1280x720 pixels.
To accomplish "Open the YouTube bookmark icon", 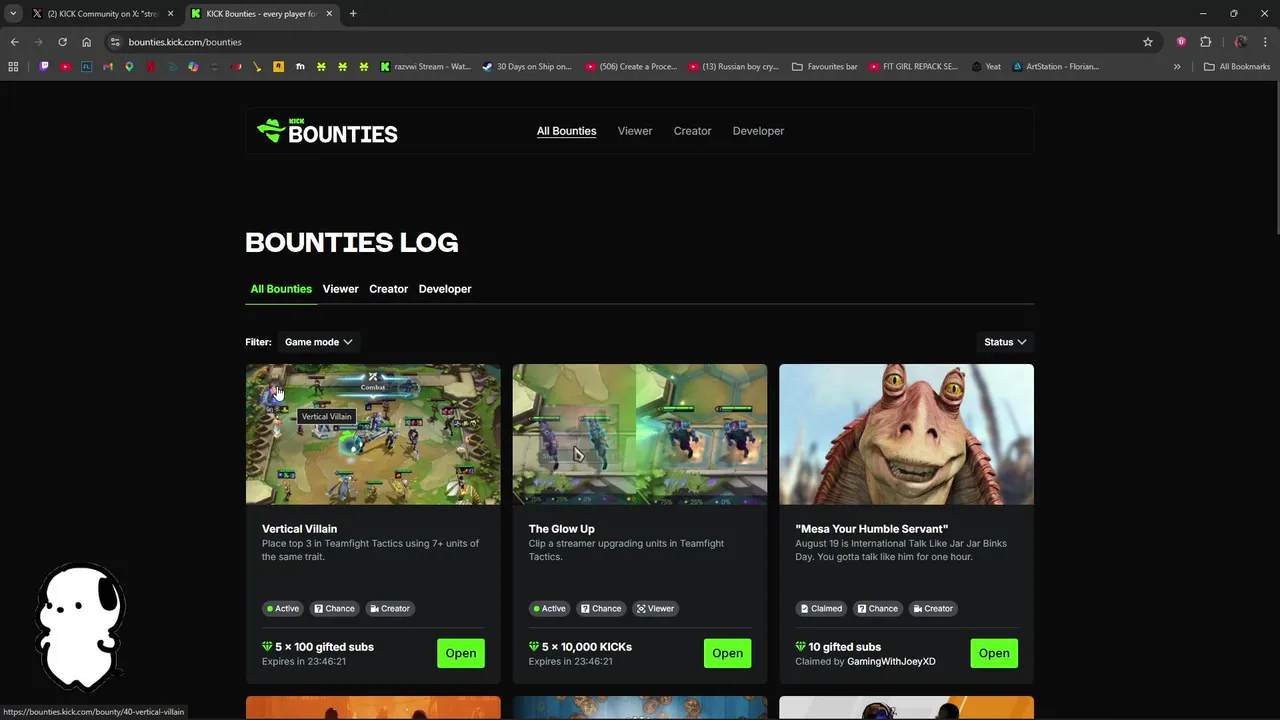I will click(65, 67).
